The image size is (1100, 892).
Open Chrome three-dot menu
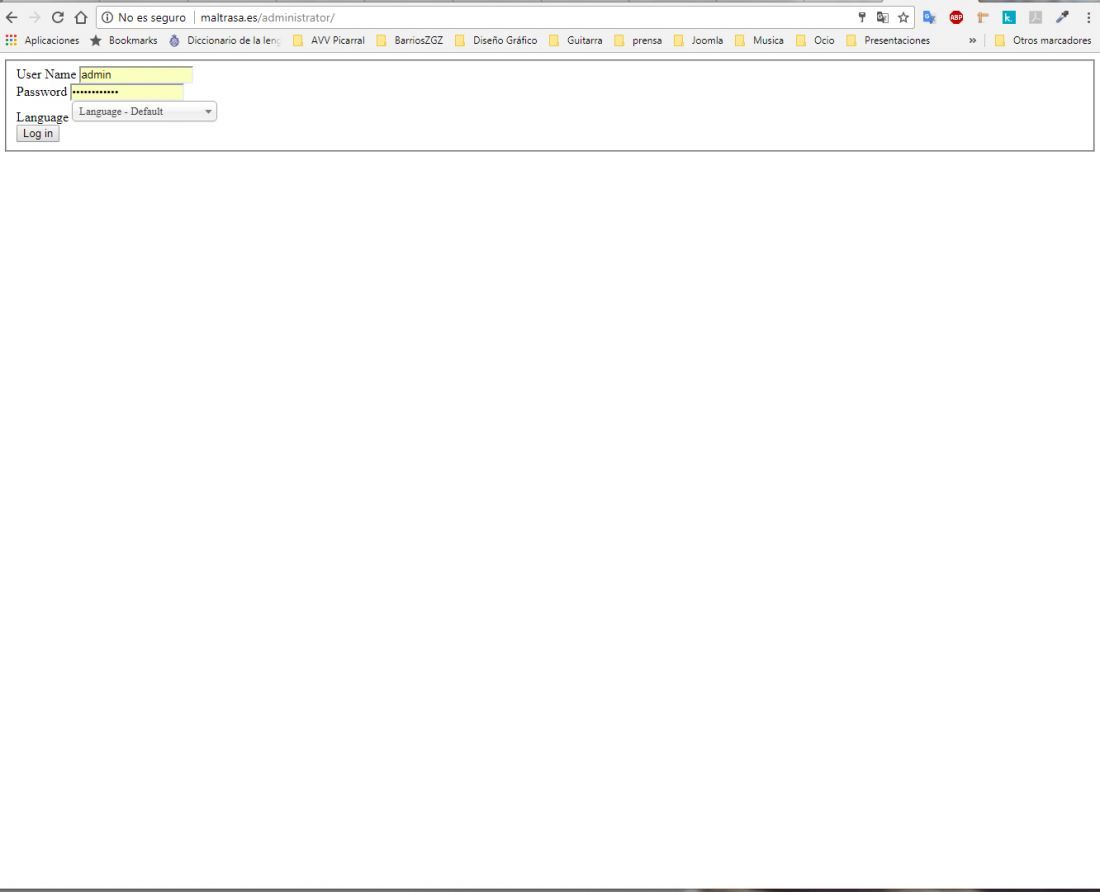1088,18
